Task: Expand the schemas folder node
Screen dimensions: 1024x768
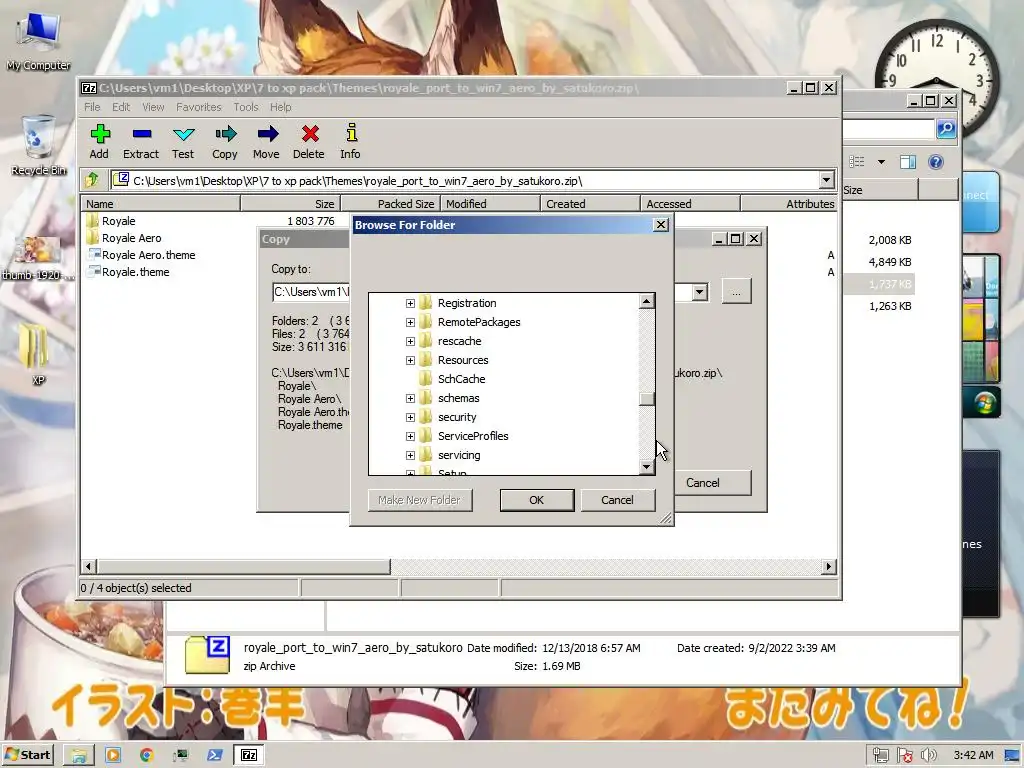Action: [x=410, y=398]
